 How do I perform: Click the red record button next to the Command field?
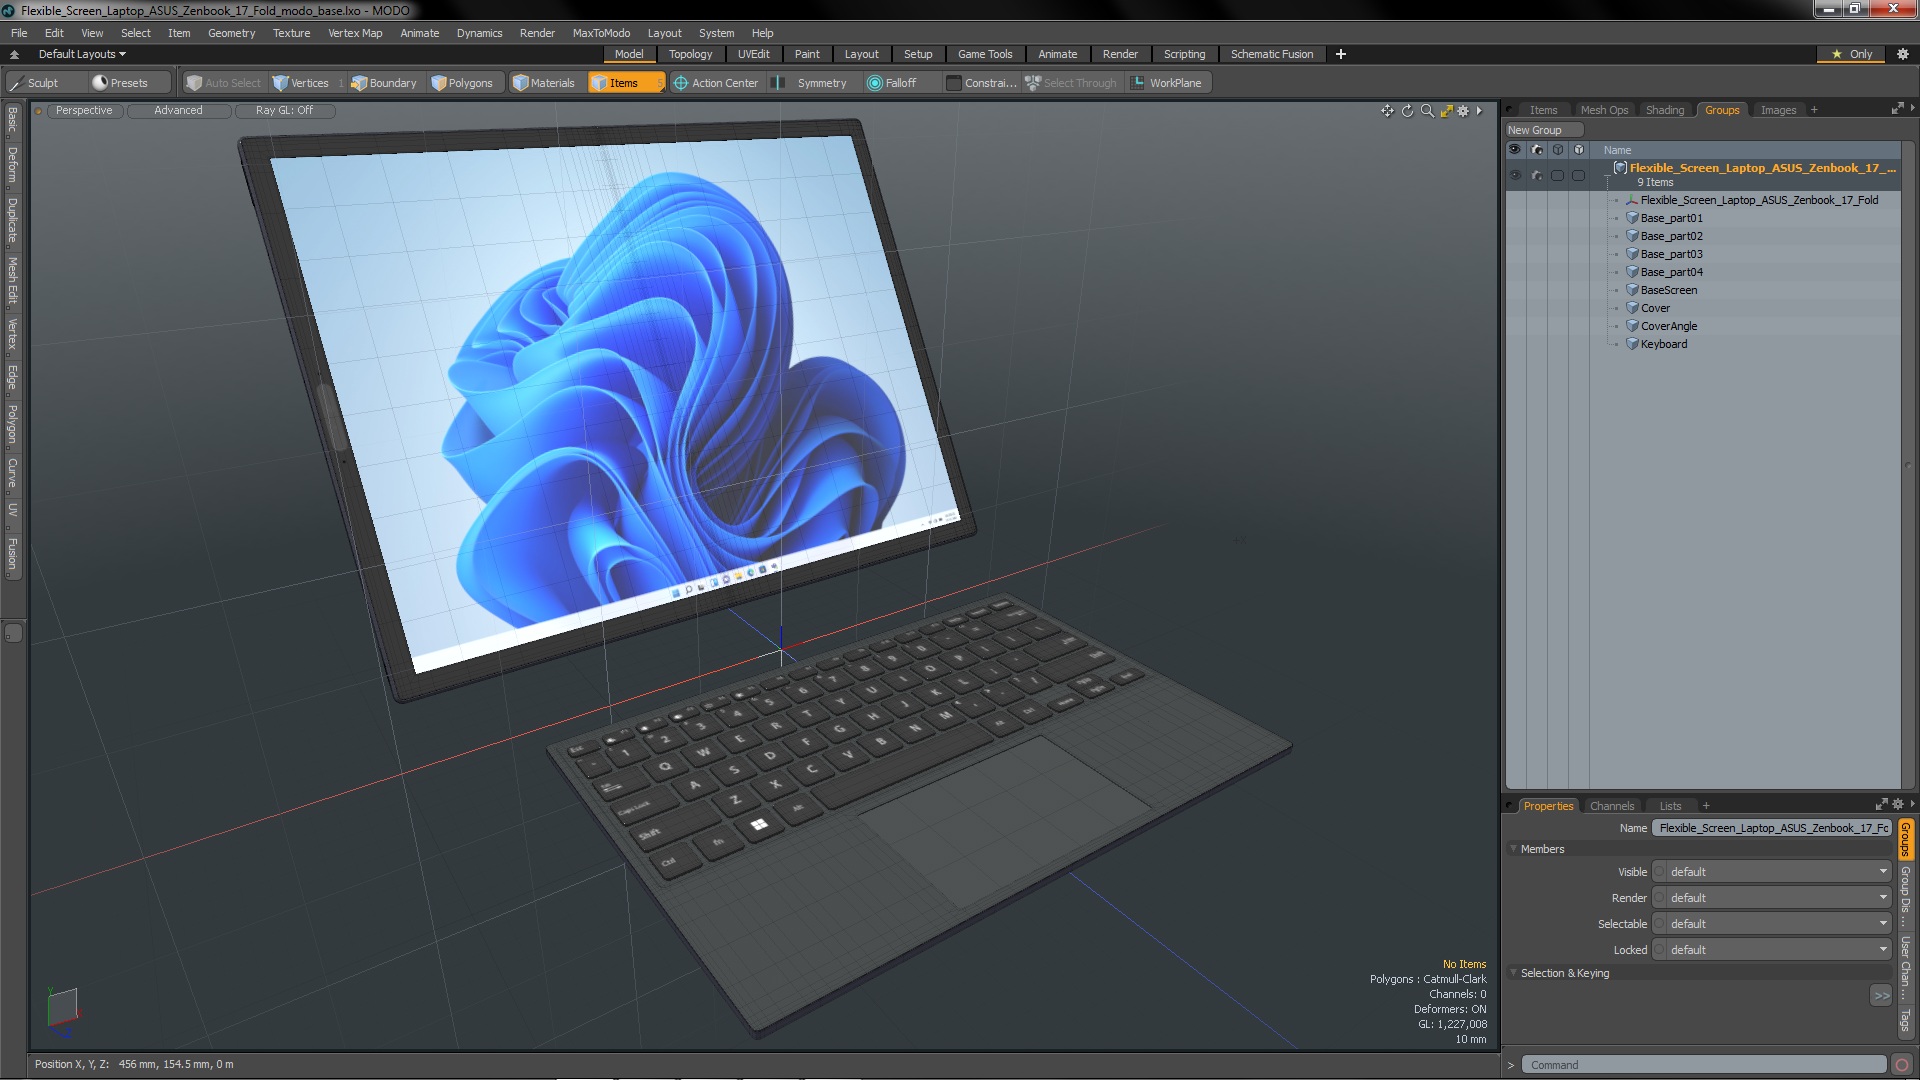point(1902,1065)
